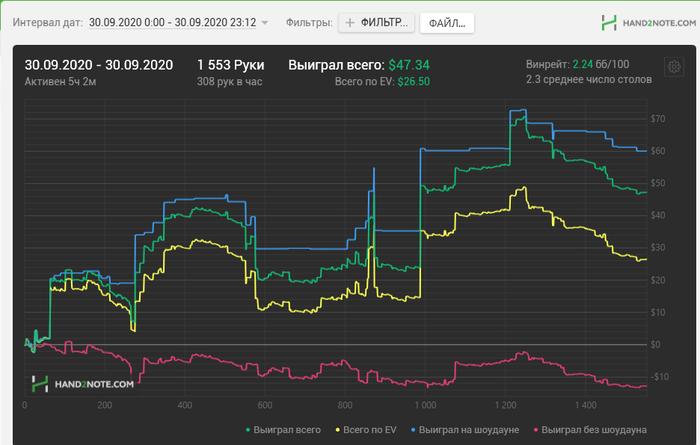Click the plus icon on filter button
Image resolution: width=700 pixels, height=445 pixels.
pyautogui.click(x=350, y=23)
